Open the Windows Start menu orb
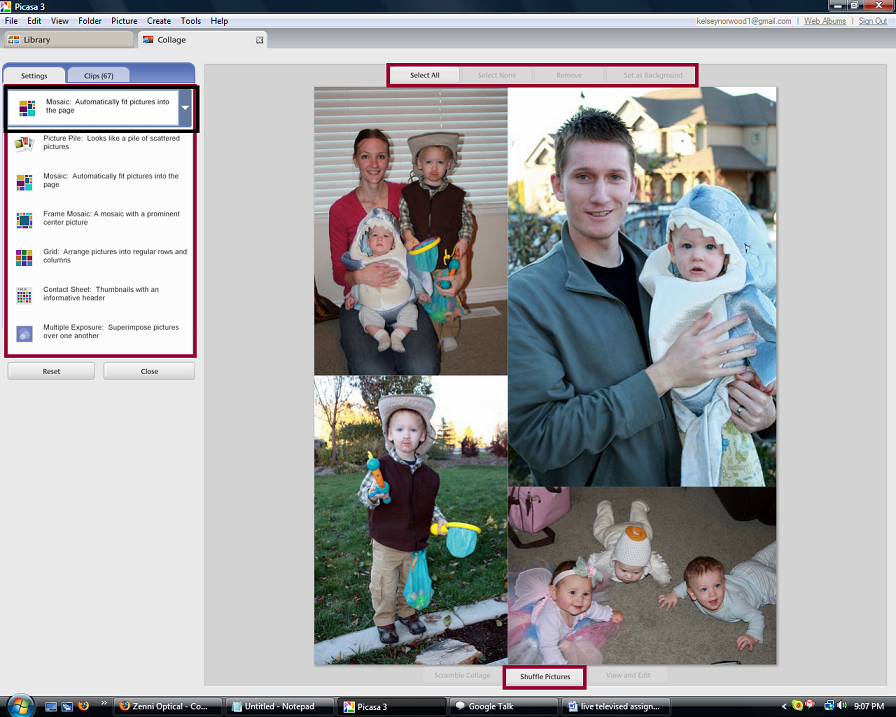Viewport: 896px width, 717px height. coord(20,705)
